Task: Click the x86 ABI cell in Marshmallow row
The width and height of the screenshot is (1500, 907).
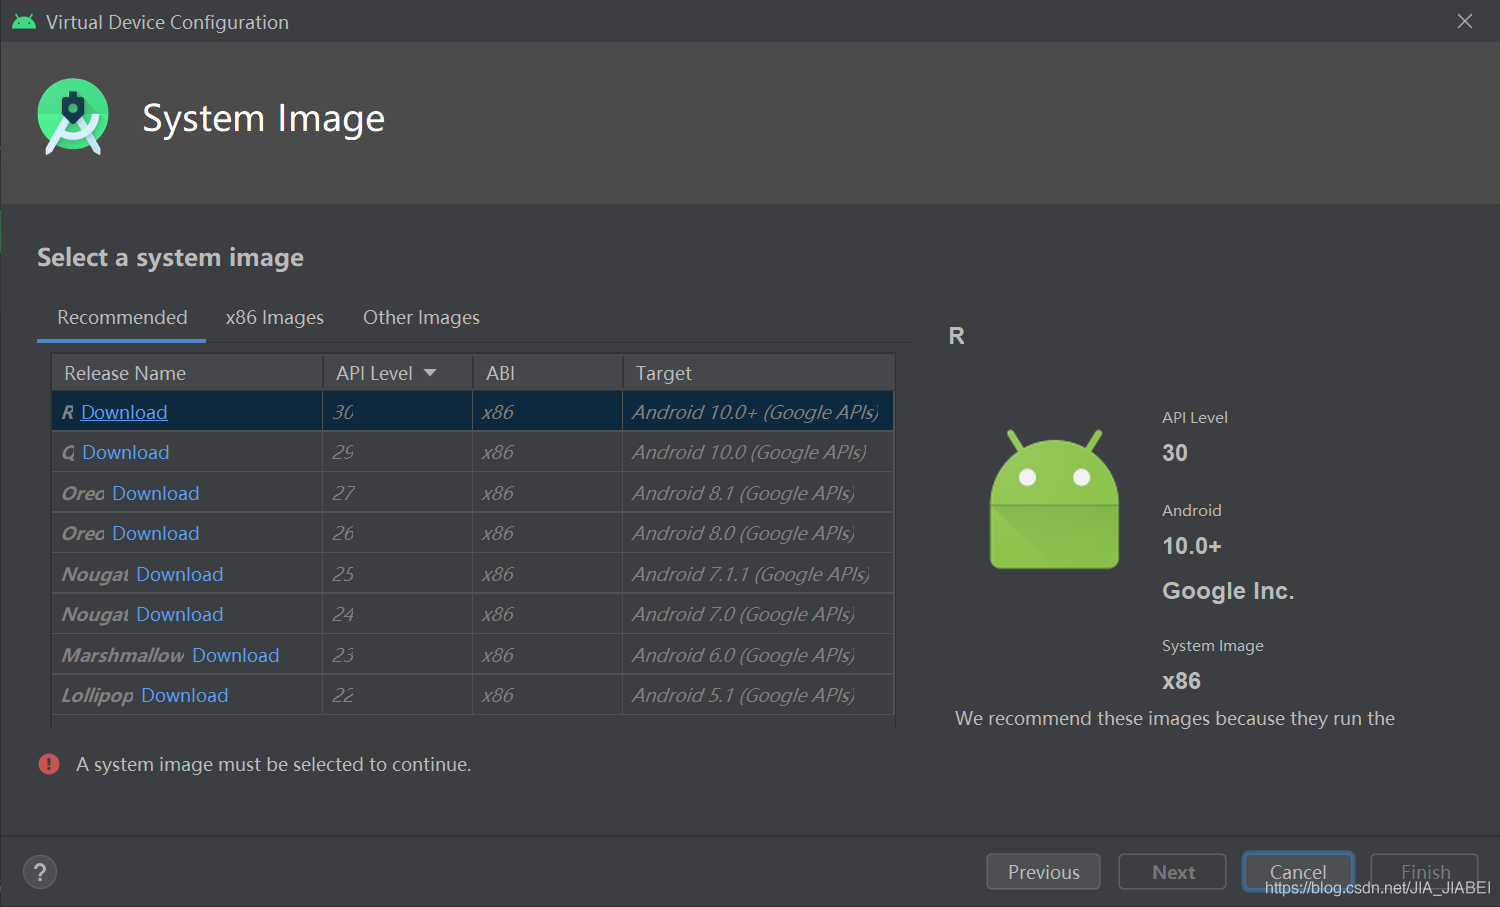Action: pyautogui.click(x=548, y=655)
